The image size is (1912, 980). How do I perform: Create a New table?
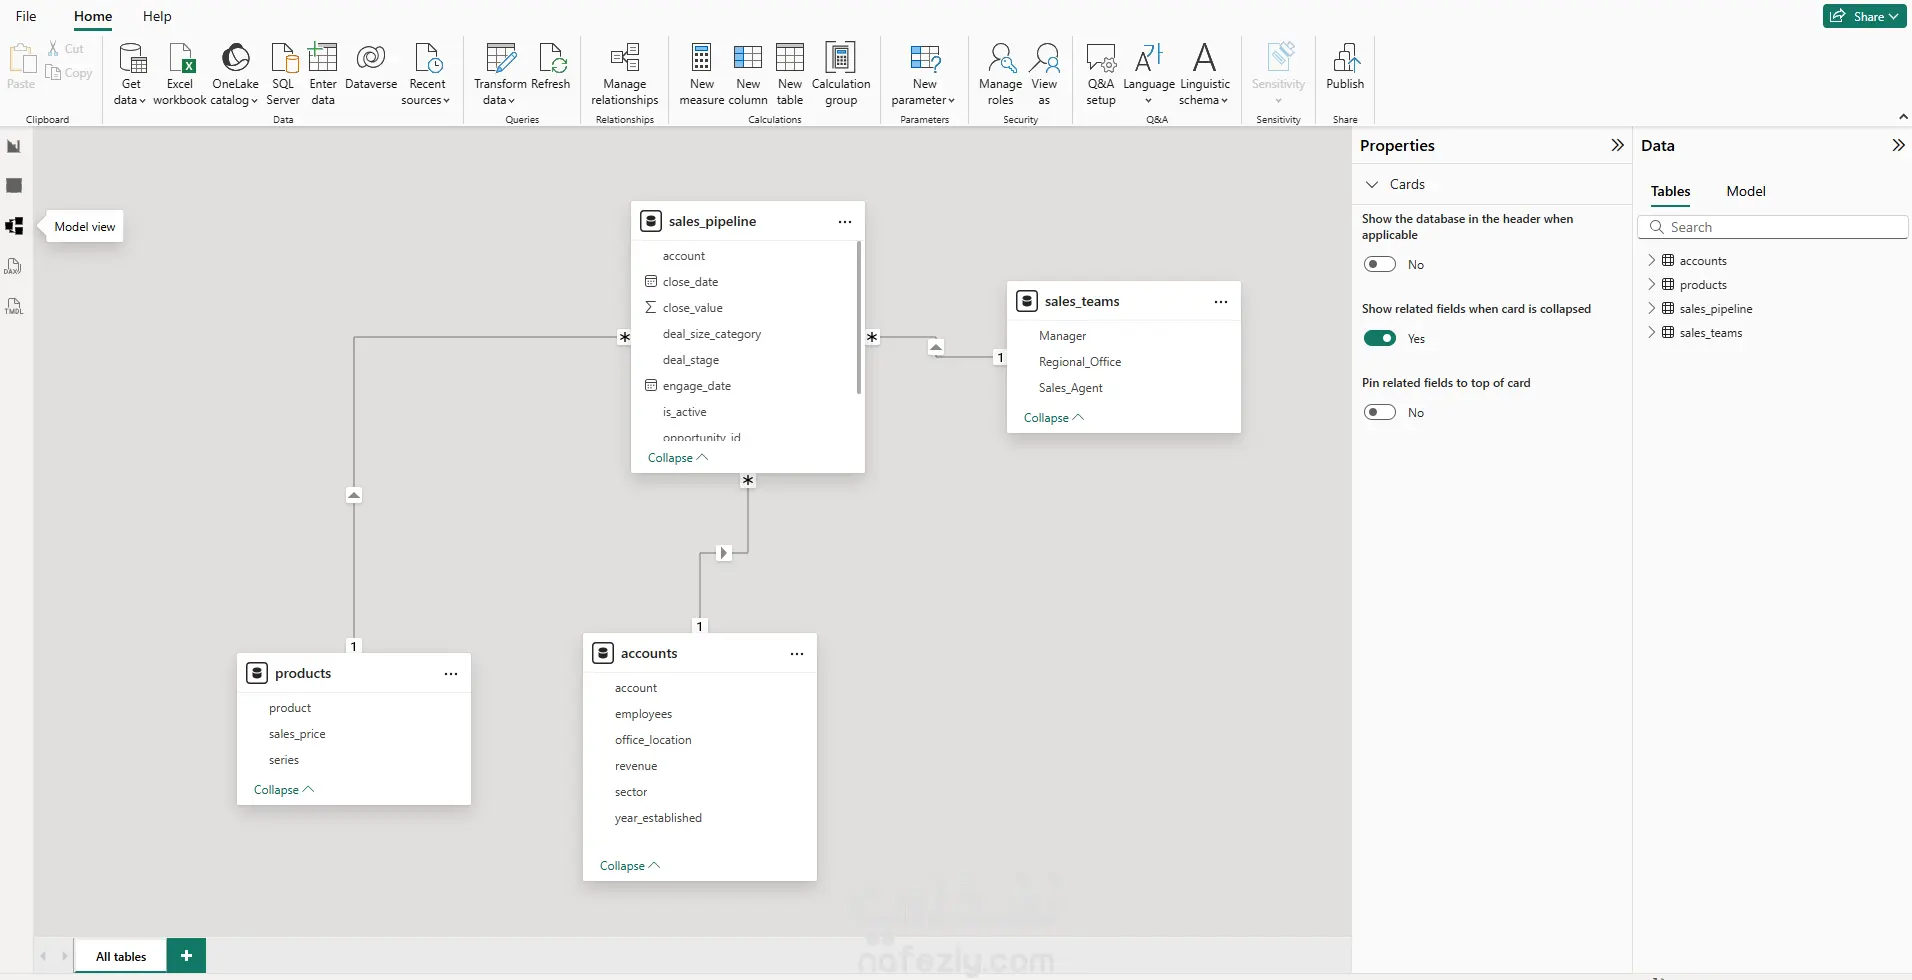[x=790, y=74]
